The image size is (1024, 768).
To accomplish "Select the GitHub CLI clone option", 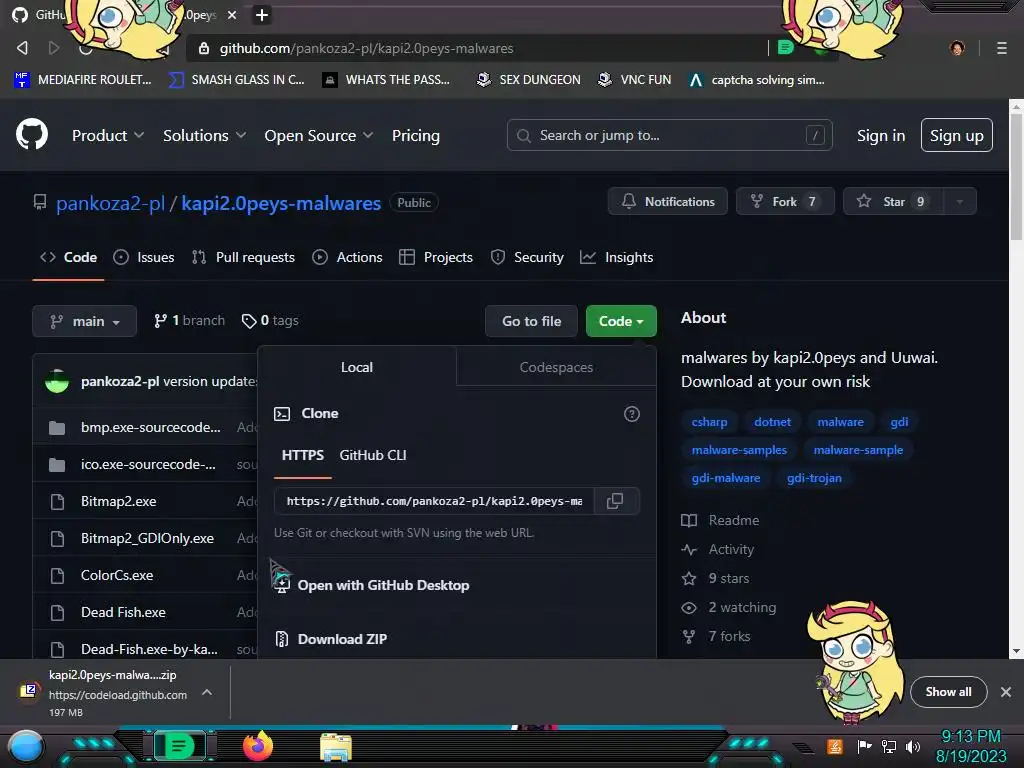I will click(373, 455).
